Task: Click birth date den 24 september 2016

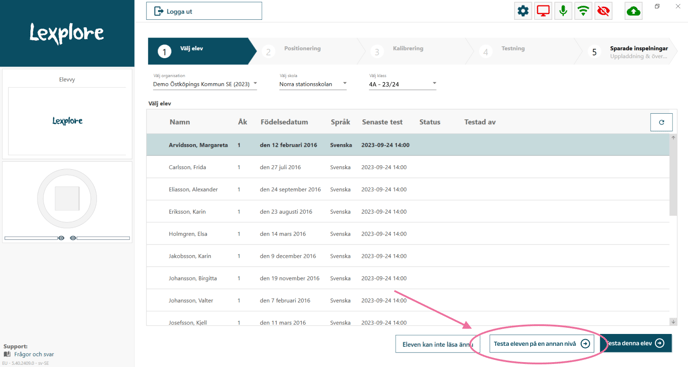Action: [290, 190]
